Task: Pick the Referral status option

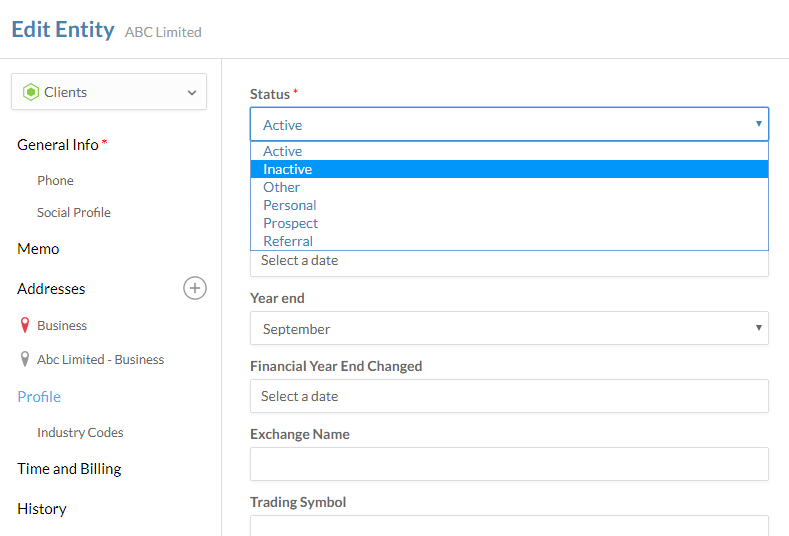Action: tap(288, 241)
